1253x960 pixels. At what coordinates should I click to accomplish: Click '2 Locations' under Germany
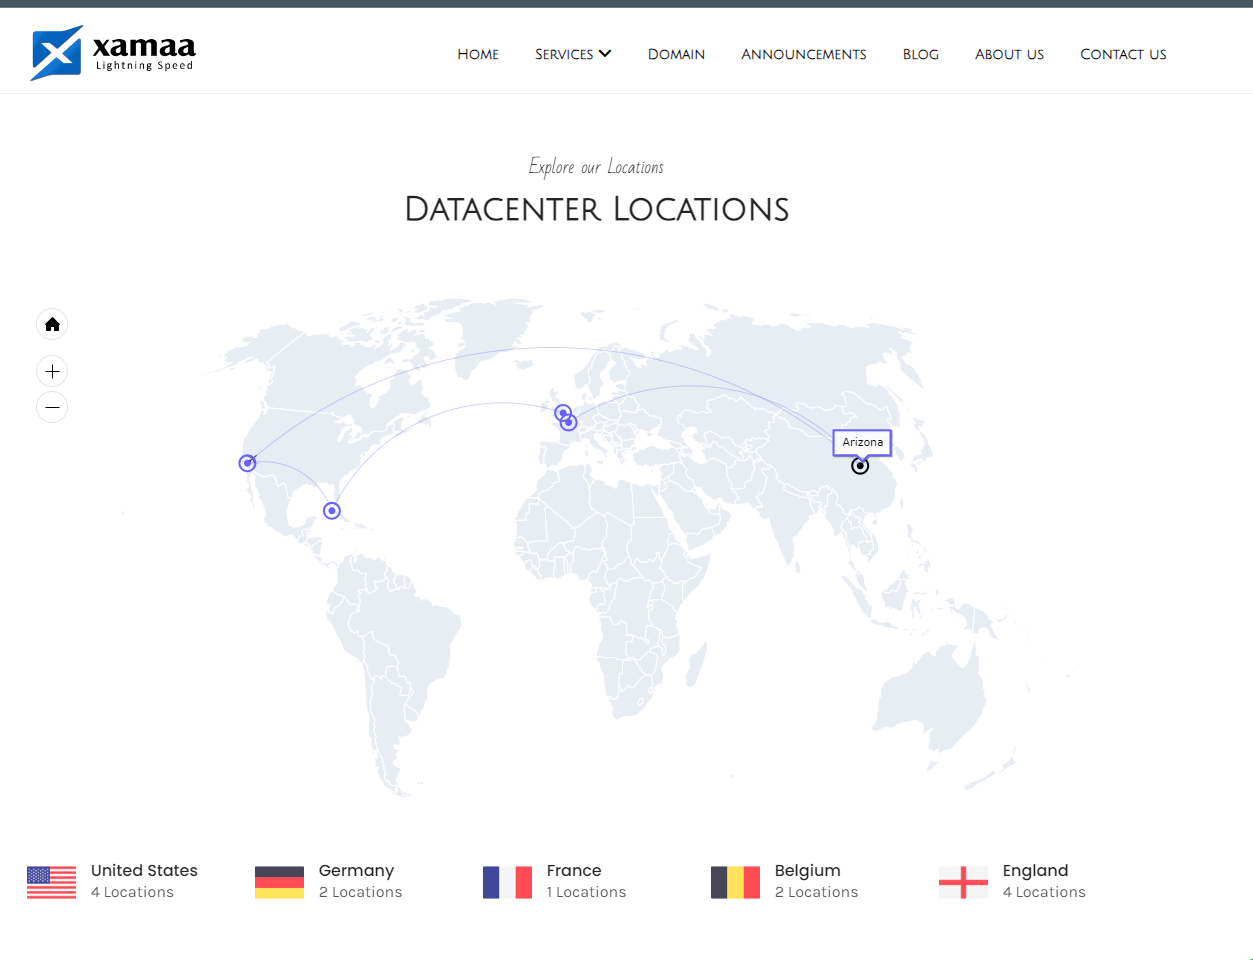click(360, 892)
